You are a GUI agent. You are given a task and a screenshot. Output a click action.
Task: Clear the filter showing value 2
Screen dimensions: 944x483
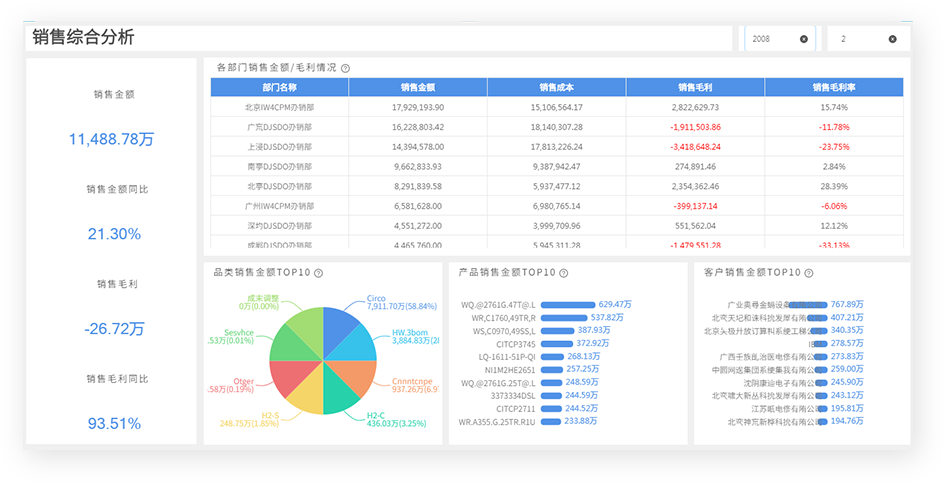point(892,39)
